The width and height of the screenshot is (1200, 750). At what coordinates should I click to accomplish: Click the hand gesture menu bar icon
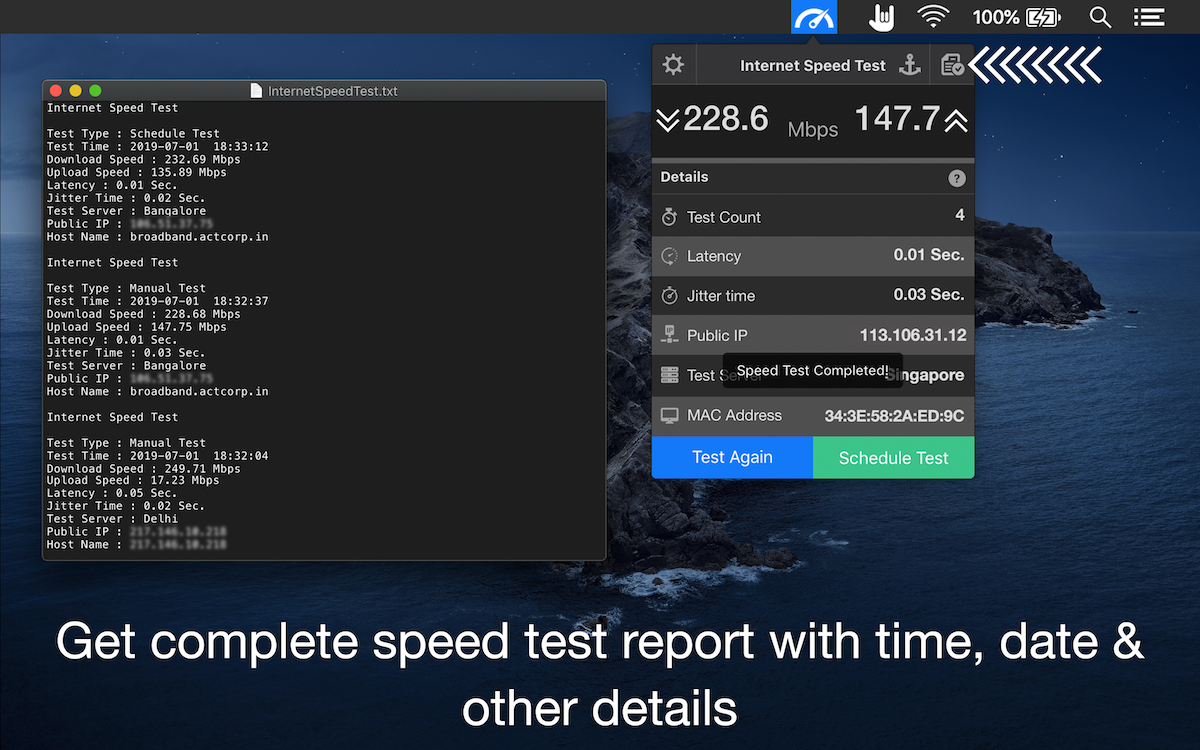[881, 16]
